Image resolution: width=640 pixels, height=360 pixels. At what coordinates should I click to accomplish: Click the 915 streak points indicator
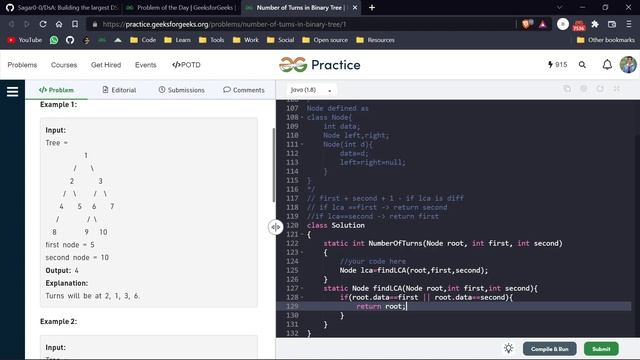557,64
